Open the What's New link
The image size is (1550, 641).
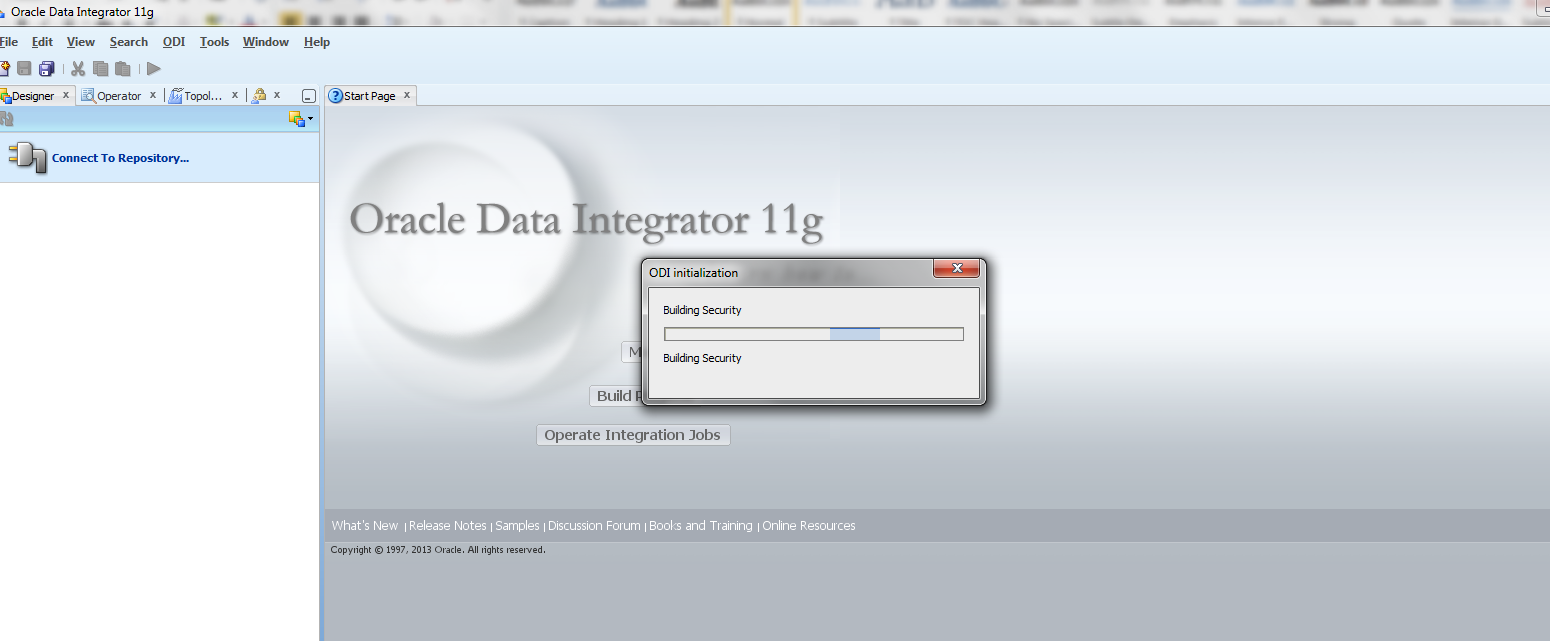365,526
